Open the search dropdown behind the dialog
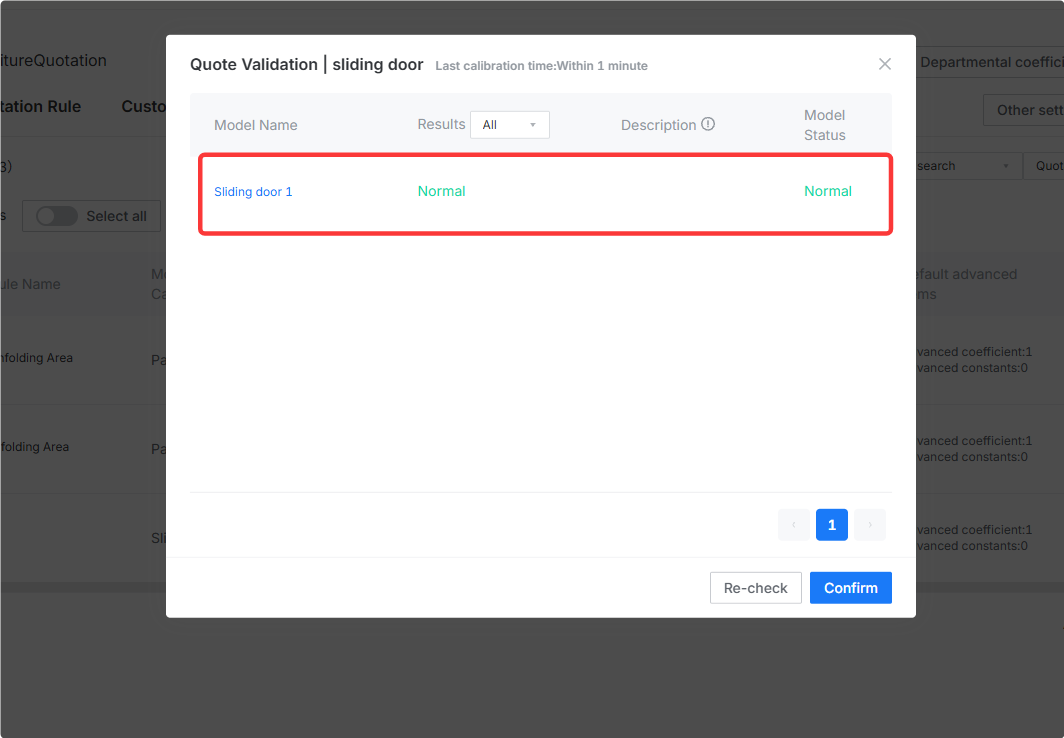 (968, 166)
